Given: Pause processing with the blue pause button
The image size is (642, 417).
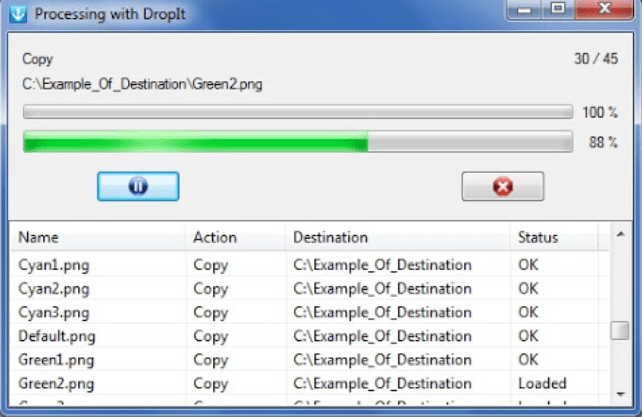Looking at the screenshot, I should pos(138,186).
